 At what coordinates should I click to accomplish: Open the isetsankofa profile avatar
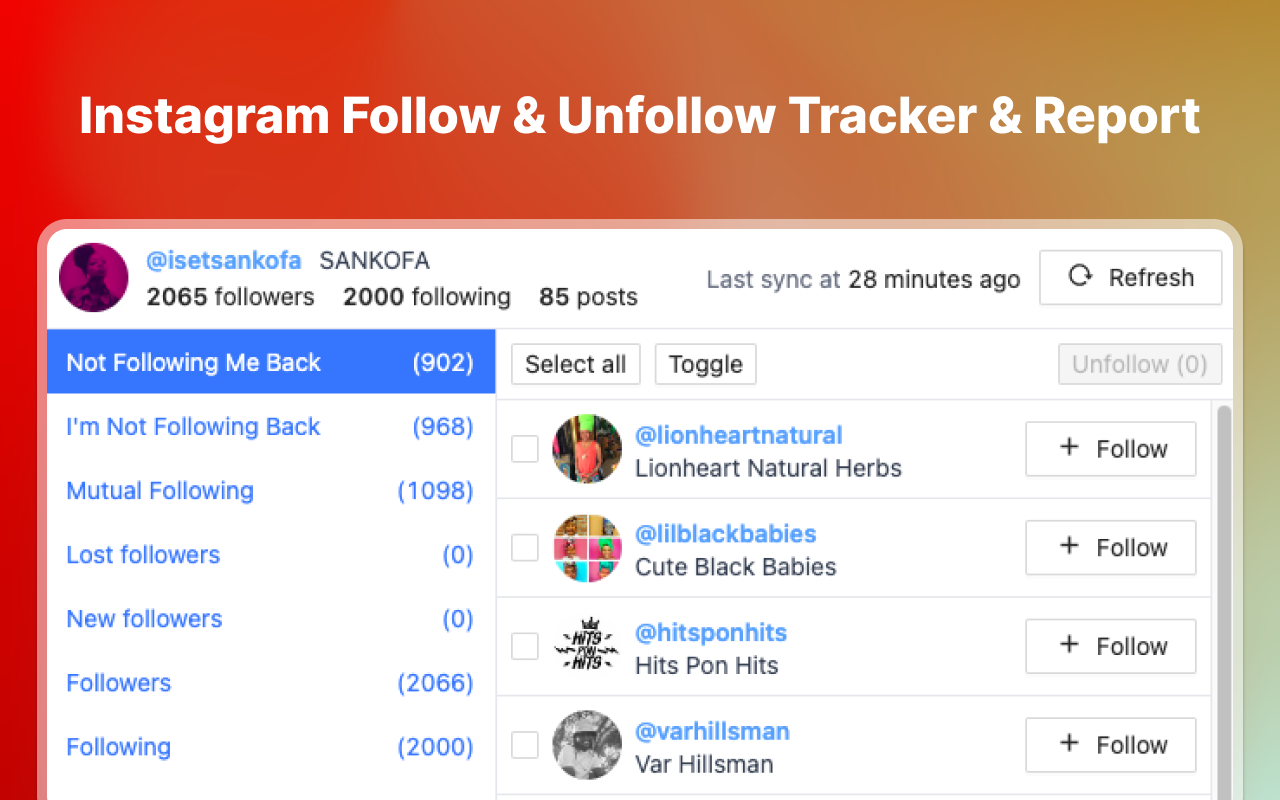pyautogui.click(x=93, y=277)
